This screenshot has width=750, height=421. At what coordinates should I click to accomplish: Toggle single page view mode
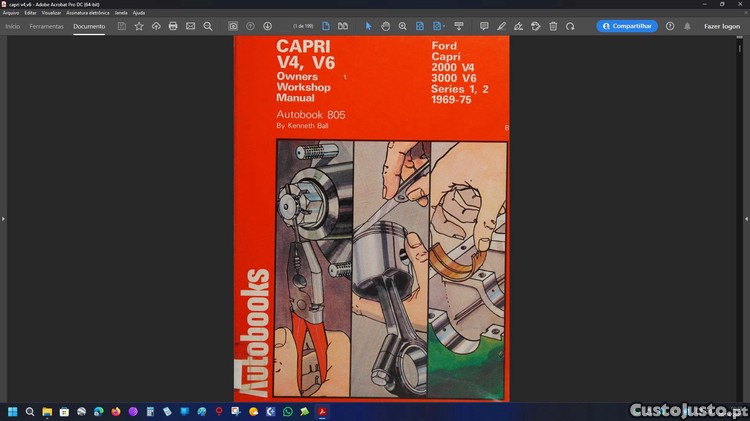point(326,26)
